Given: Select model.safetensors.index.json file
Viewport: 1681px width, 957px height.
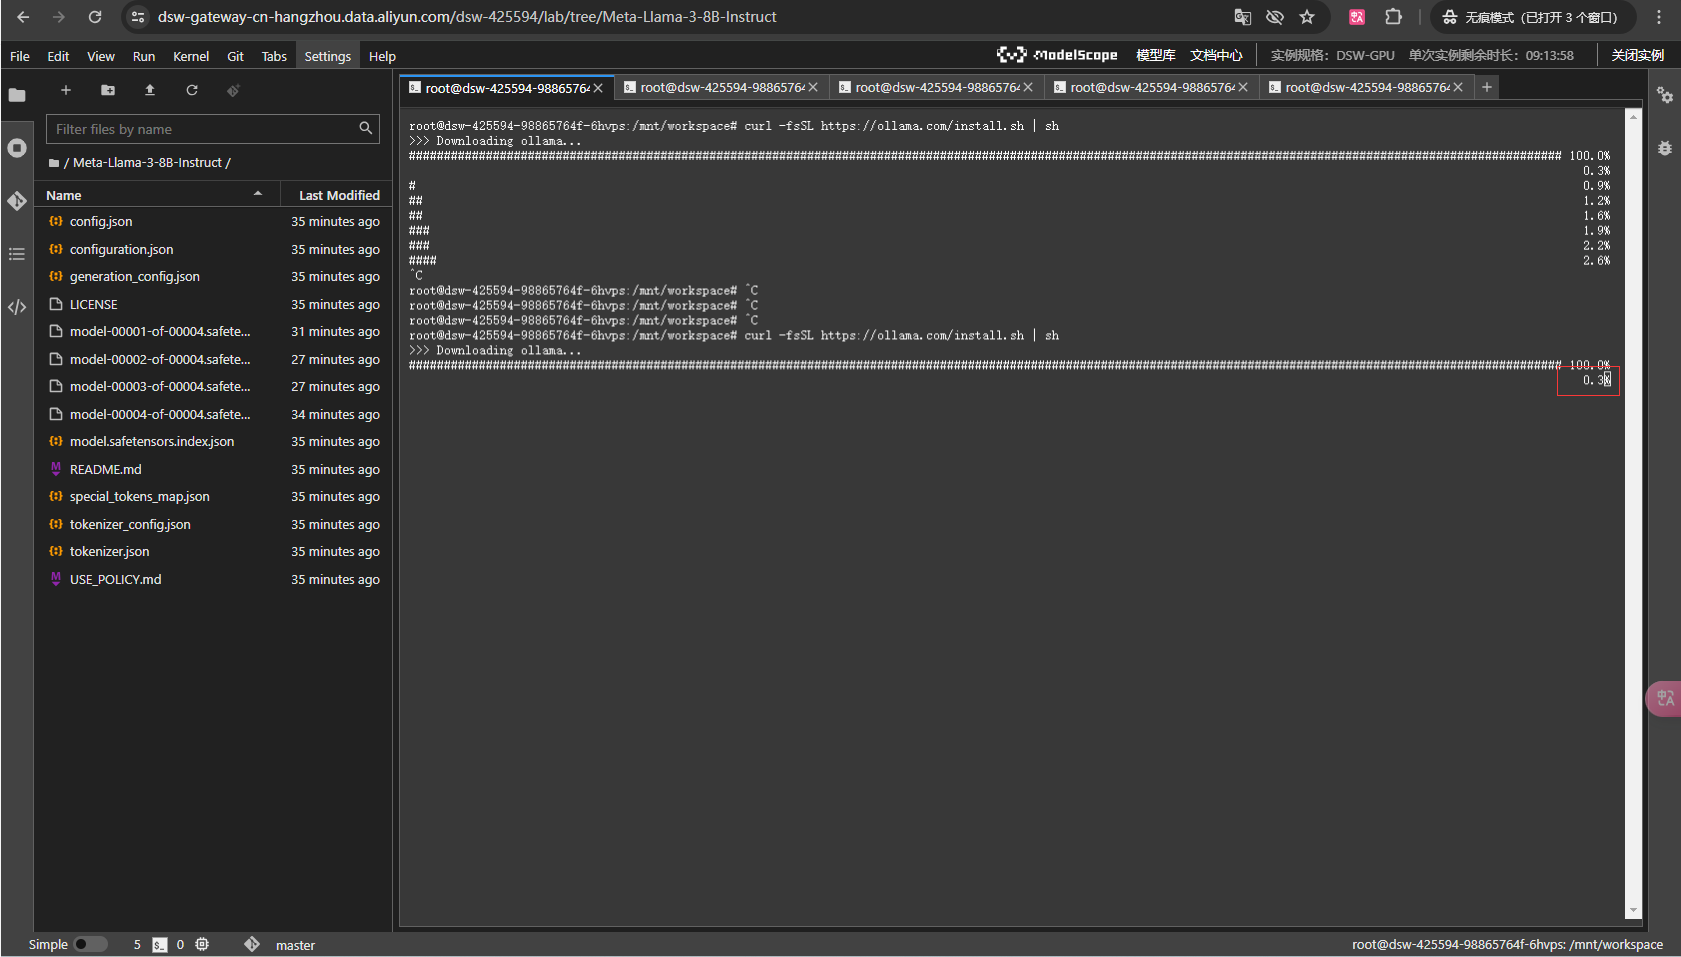Looking at the screenshot, I should point(213,442).
